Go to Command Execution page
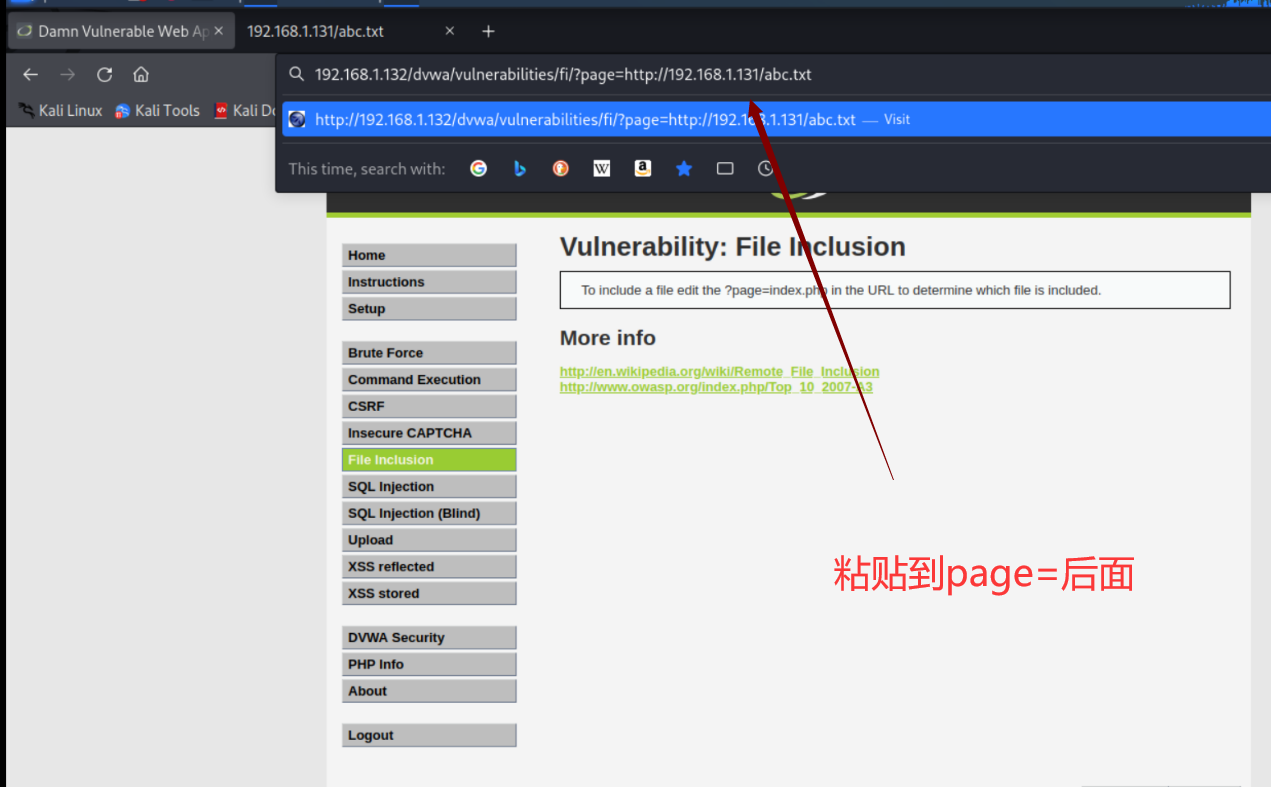The height and width of the screenshot is (787, 1271). click(429, 380)
